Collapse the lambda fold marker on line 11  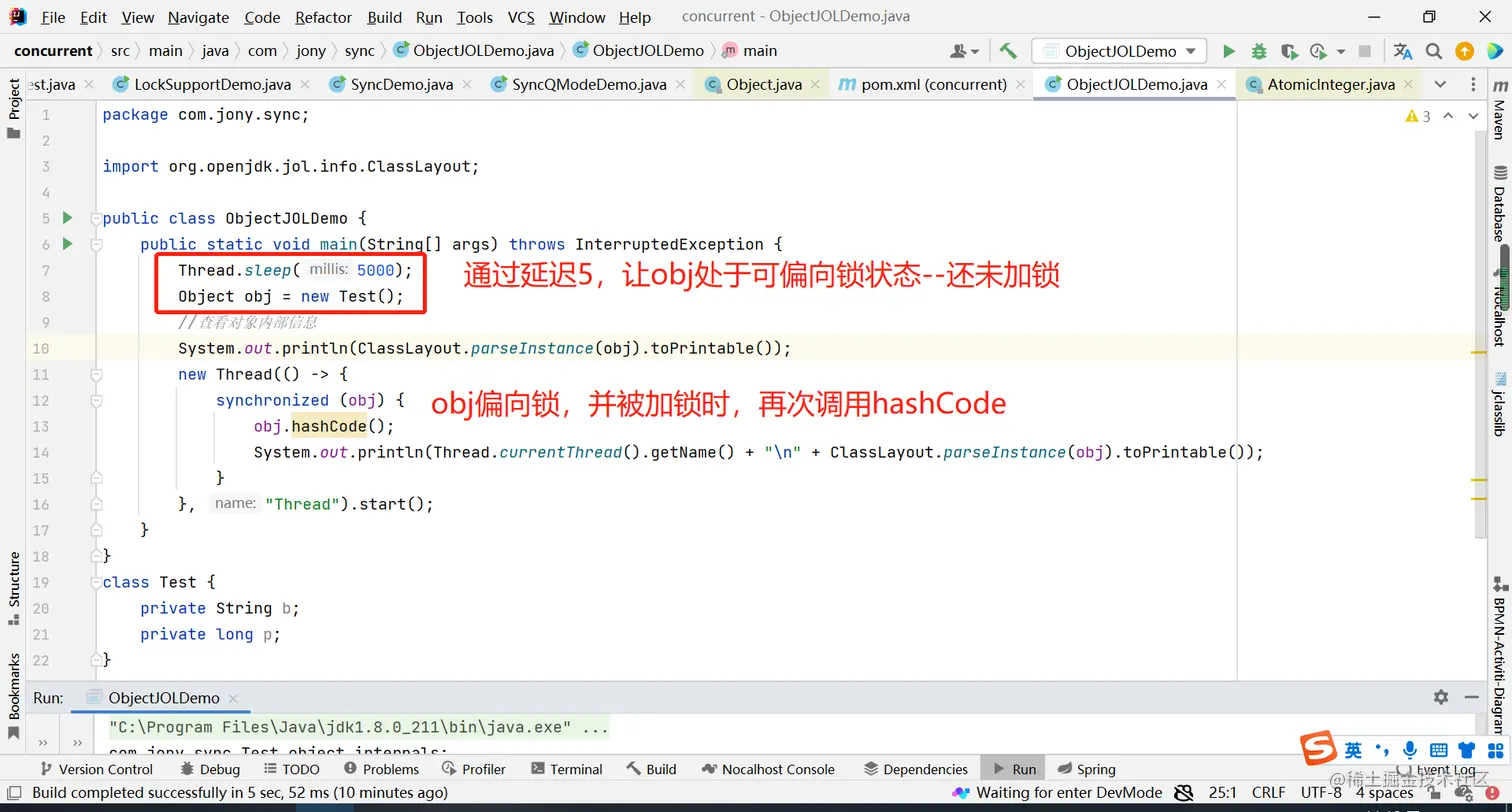[x=96, y=374]
